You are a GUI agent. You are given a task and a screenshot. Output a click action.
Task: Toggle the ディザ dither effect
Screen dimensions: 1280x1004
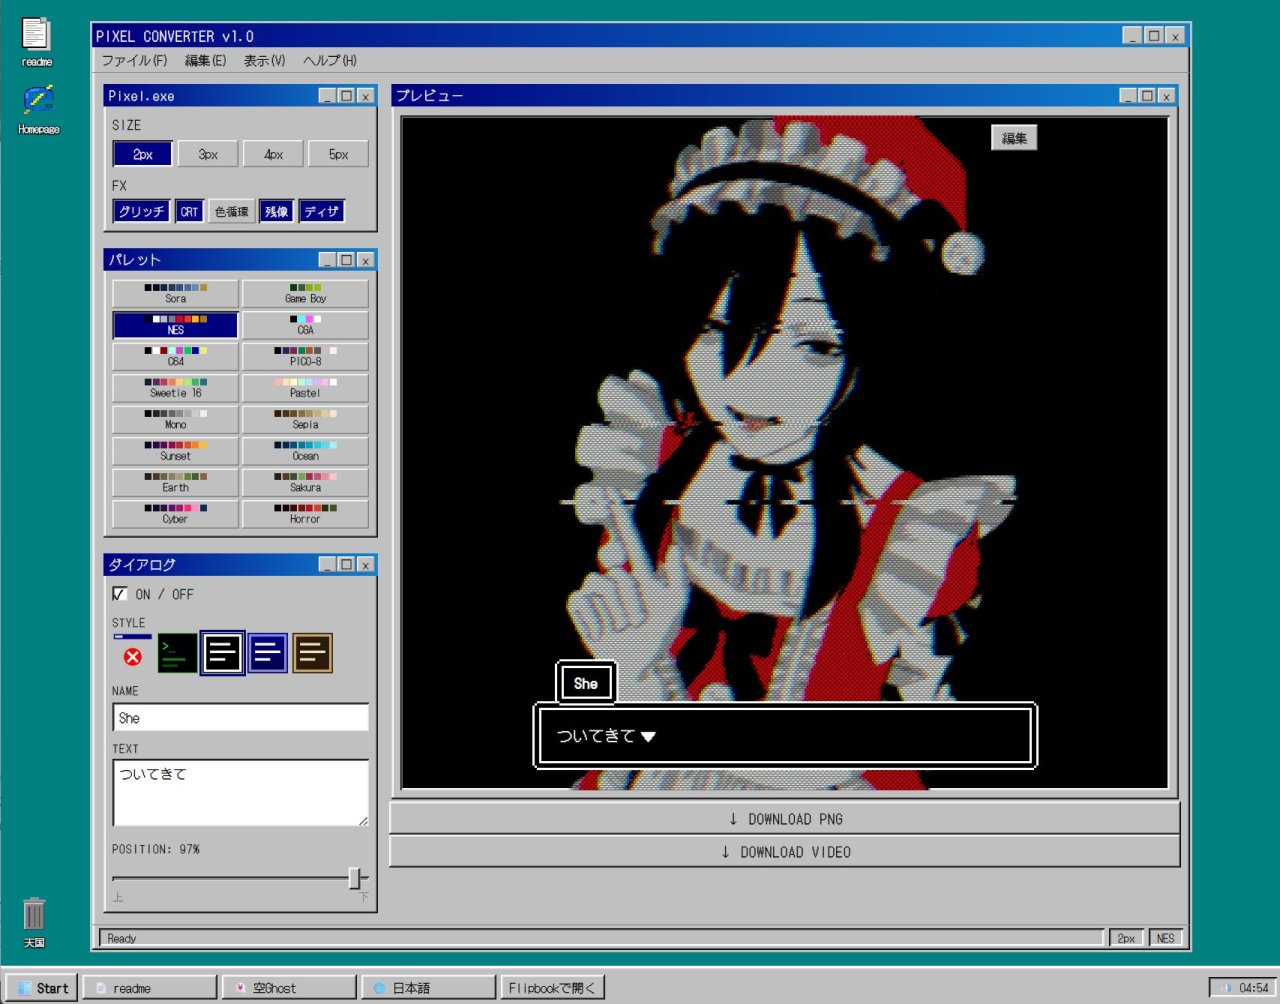[x=322, y=212]
